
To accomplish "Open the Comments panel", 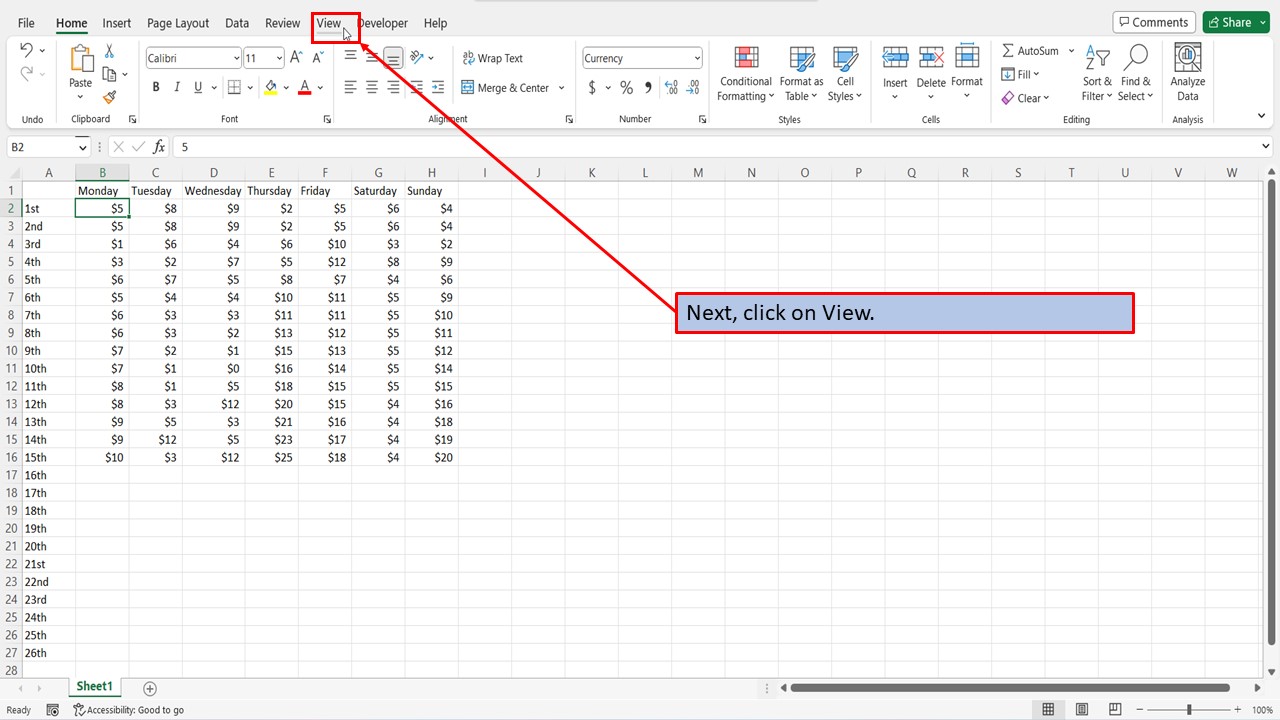I will 1154,21.
